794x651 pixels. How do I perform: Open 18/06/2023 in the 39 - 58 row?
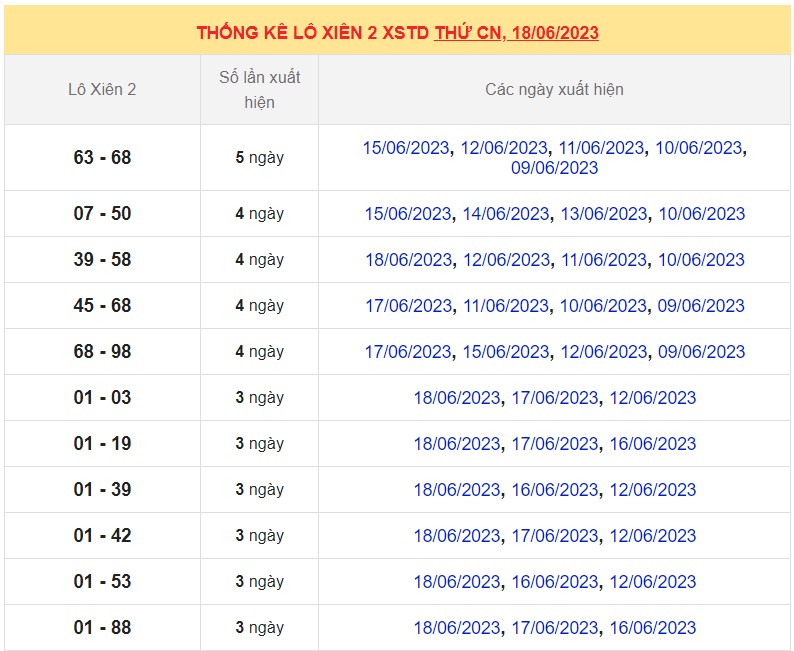[x=408, y=260]
